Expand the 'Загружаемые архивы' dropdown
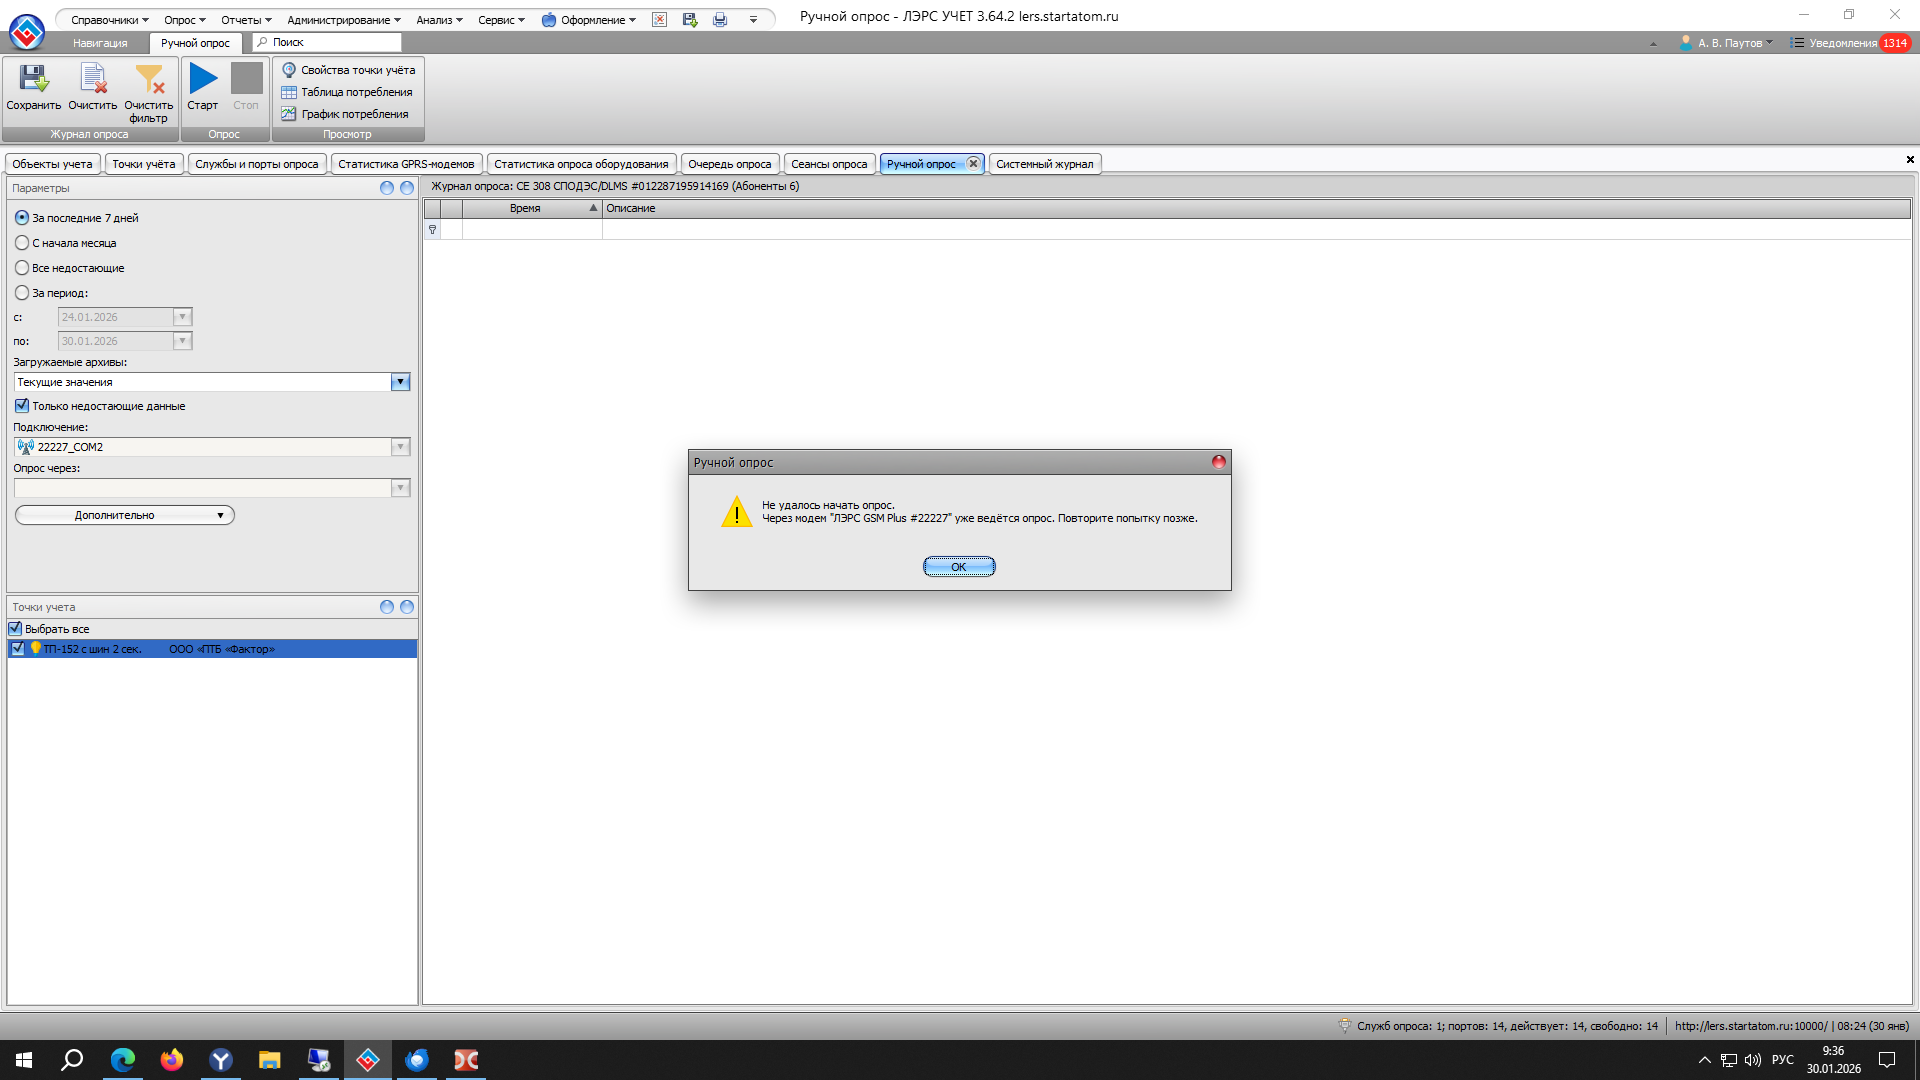 pos(400,382)
